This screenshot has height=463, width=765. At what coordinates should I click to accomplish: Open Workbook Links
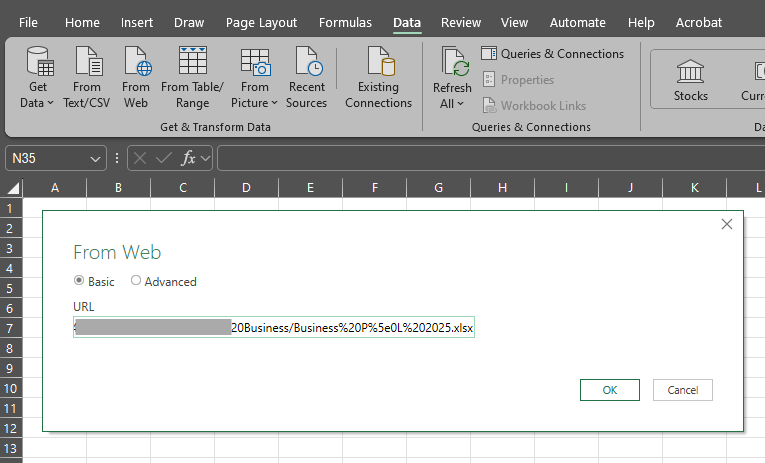(x=534, y=105)
